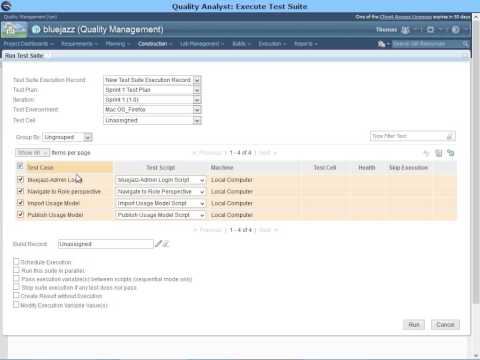Viewport: 480px width, 360px height.
Task: Enable the Schedule Execution checkbox
Action: click(x=16, y=261)
